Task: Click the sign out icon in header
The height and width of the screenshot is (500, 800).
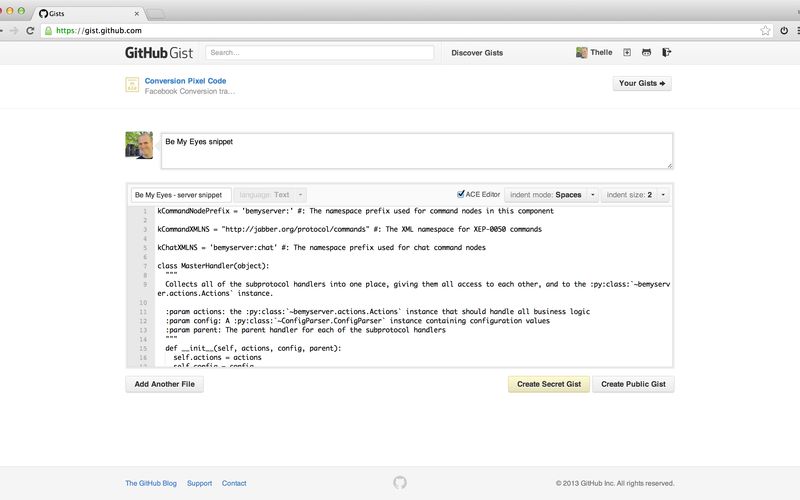Action: tap(666, 52)
